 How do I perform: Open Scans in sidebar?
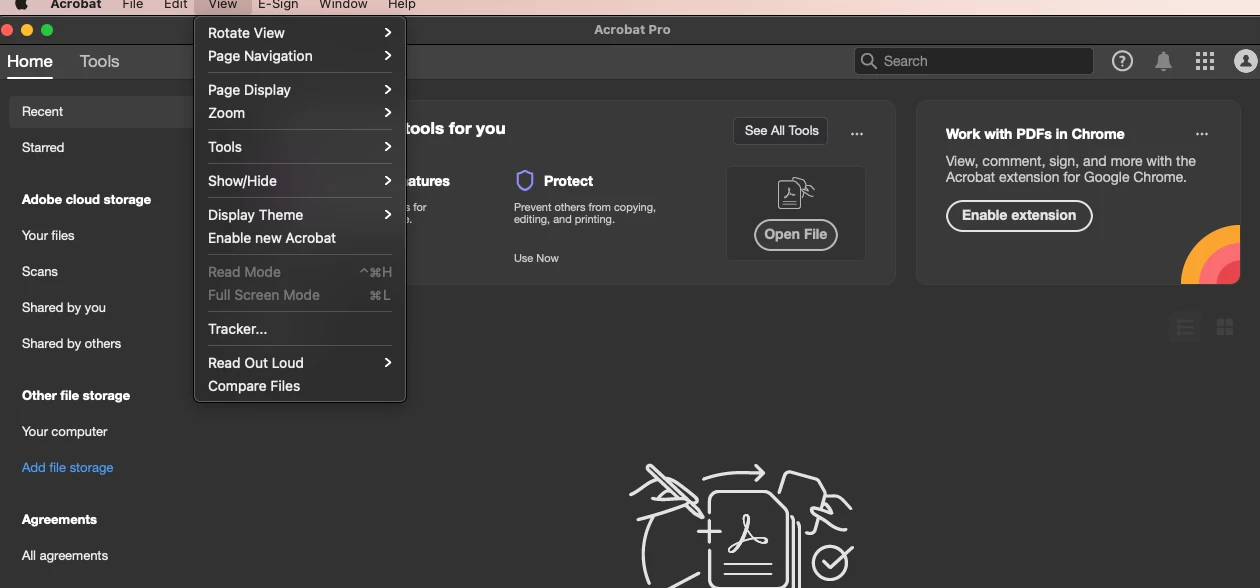tap(40, 271)
